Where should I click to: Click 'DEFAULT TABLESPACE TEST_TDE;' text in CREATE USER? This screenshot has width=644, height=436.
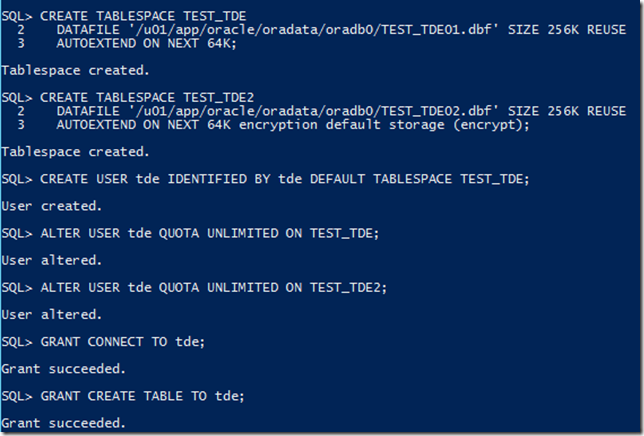coord(420,179)
